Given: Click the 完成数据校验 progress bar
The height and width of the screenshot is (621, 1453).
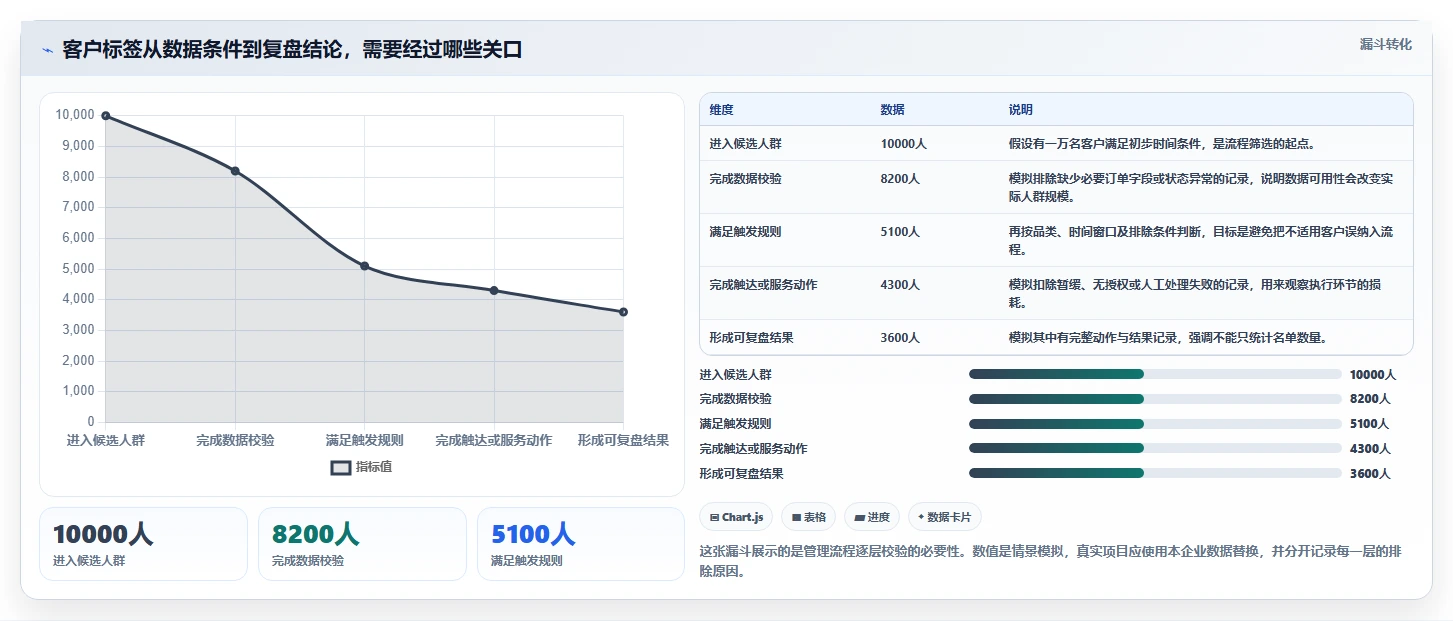Looking at the screenshot, I should click(1155, 399).
